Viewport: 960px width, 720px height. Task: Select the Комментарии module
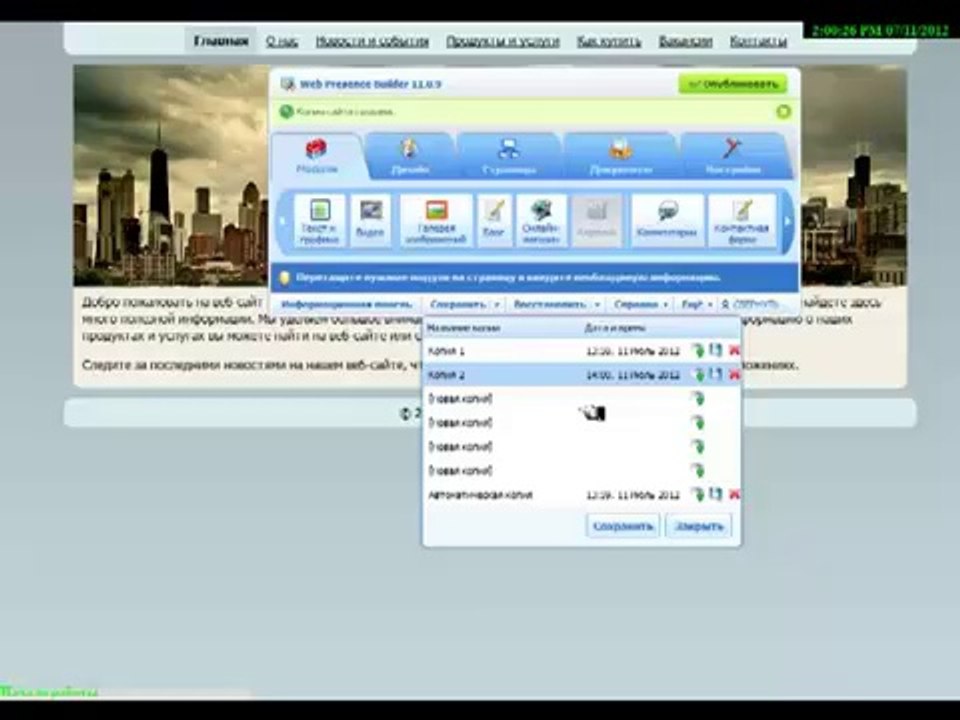[667, 222]
